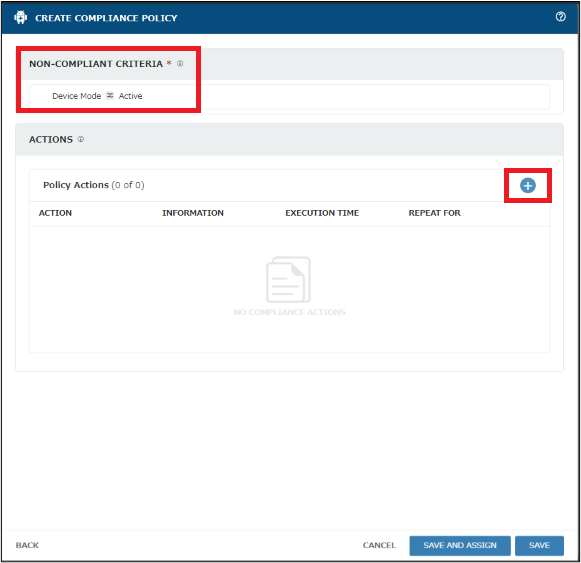Add a policy action with plus icon

click(x=528, y=186)
